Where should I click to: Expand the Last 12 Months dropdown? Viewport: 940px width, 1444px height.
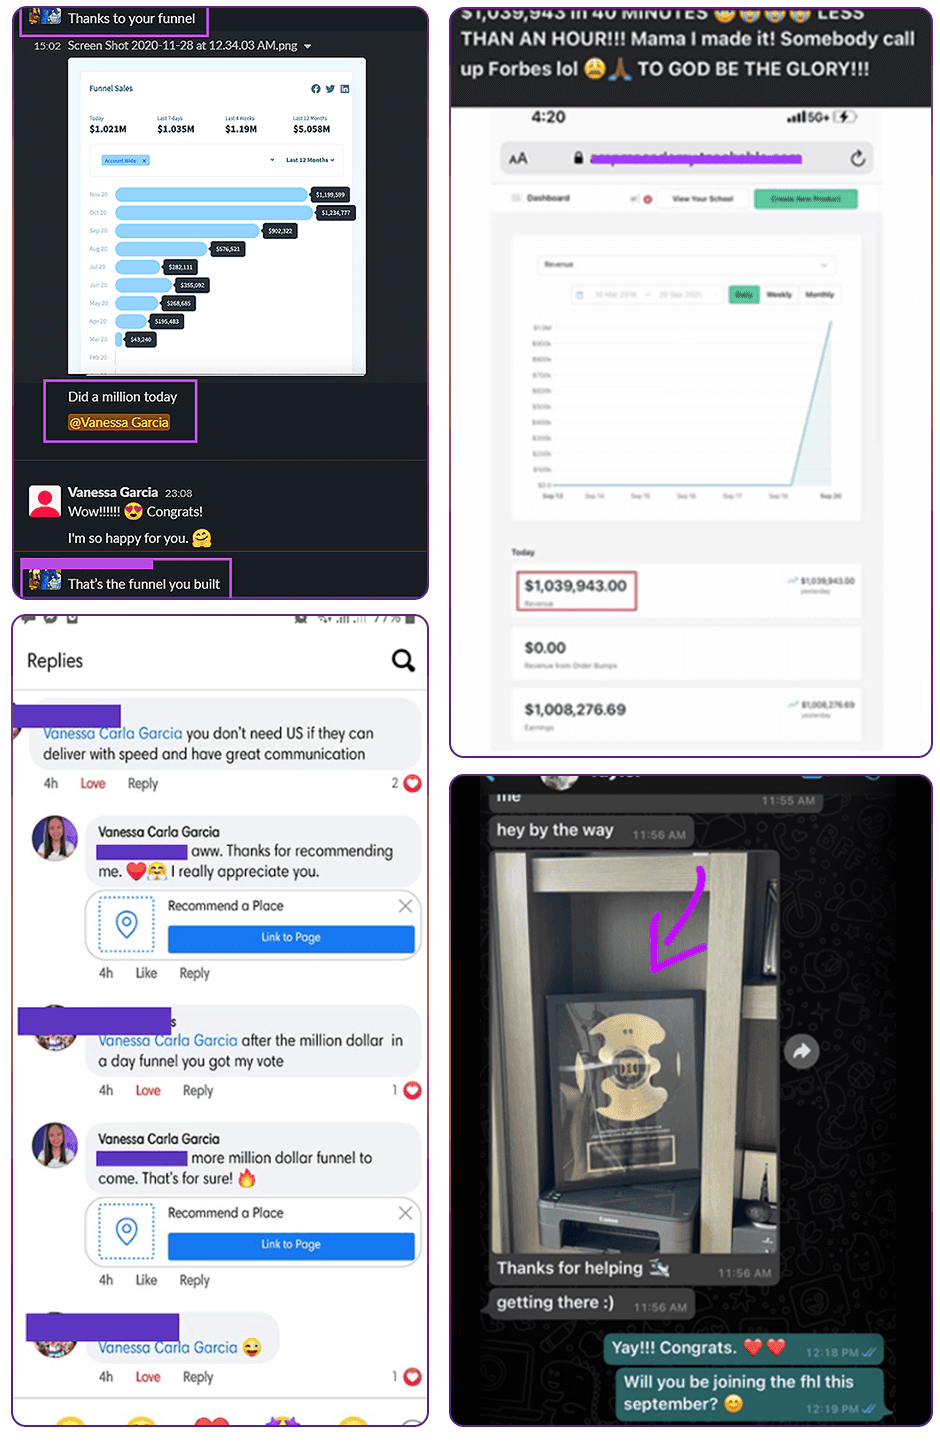tap(310, 160)
